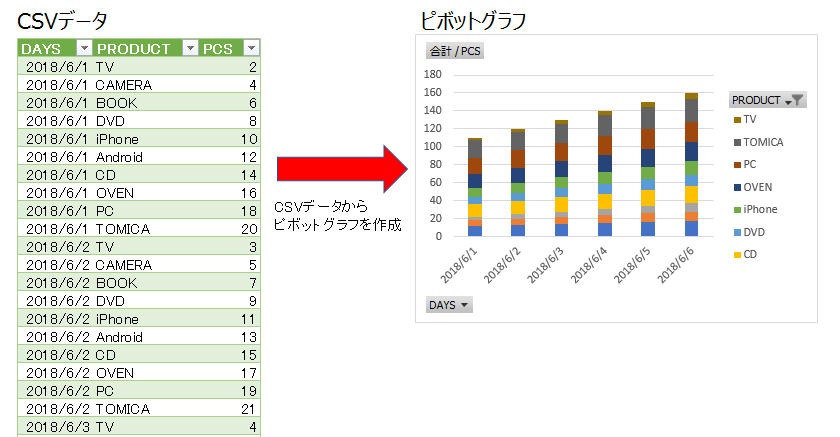The height and width of the screenshot is (437, 840).
Task: Select the TOMICA legend label
Action: pyautogui.click(x=763, y=142)
